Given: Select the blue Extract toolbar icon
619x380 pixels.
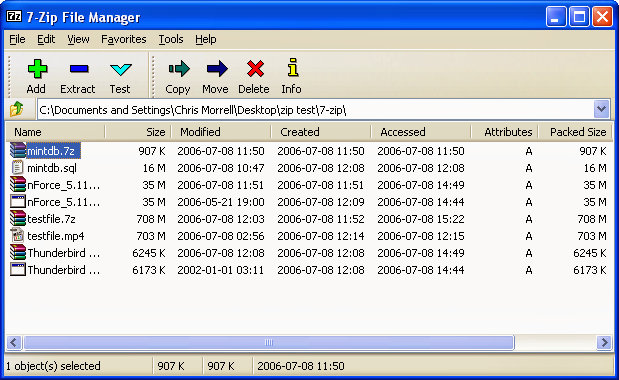Looking at the screenshot, I should (79, 69).
